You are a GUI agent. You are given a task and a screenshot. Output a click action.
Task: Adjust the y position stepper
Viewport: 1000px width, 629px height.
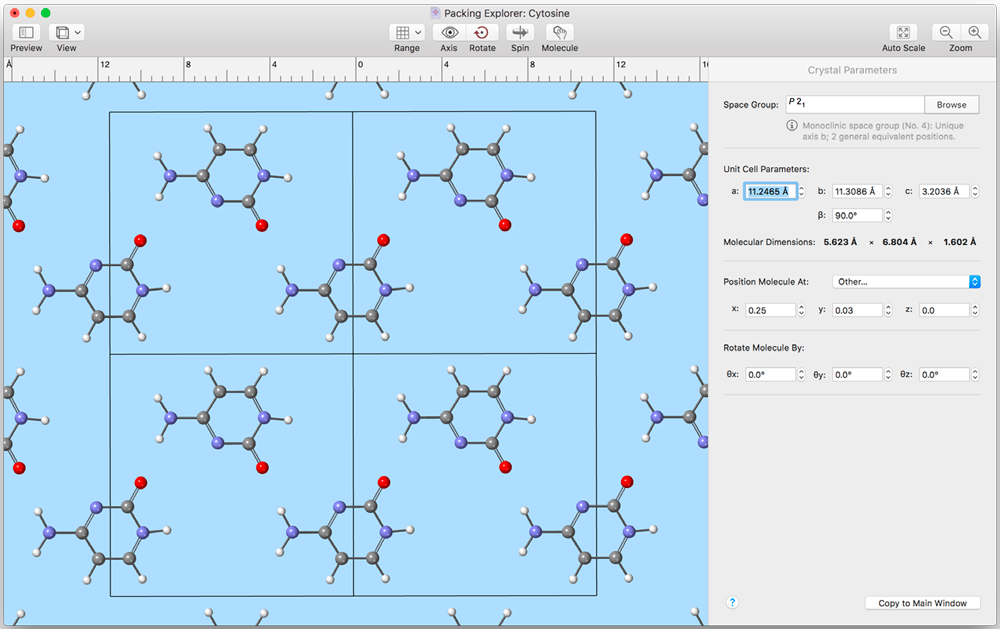(888, 310)
